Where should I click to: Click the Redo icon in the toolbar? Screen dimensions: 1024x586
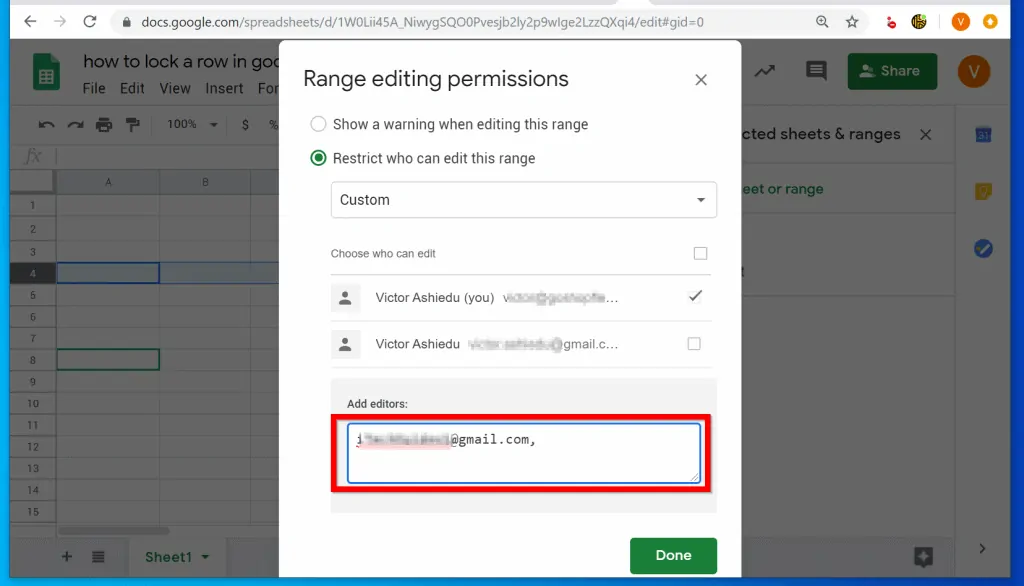(73, 125)
